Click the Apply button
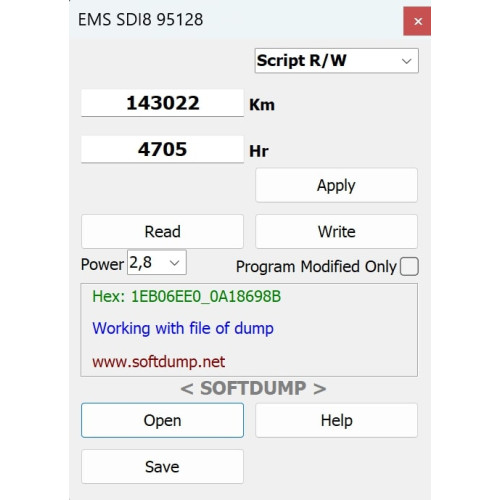 336,185
